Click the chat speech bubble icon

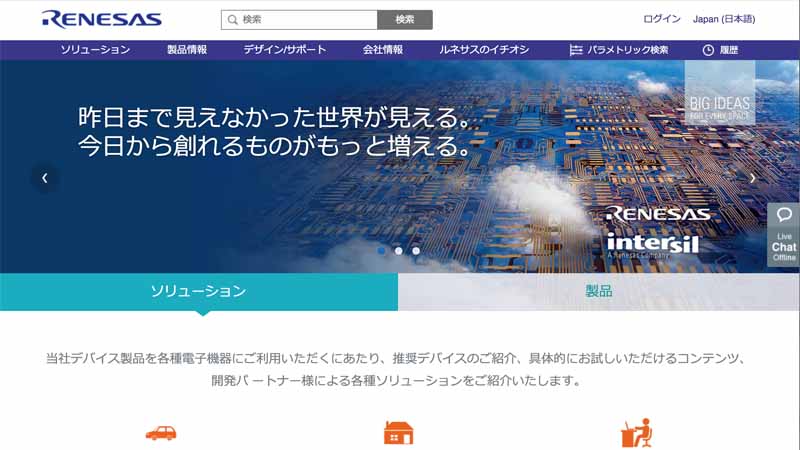pyautogui.click(x=784, y=215)
